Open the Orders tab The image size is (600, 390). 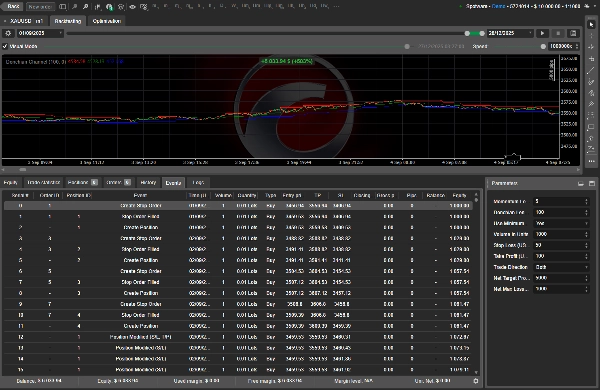click(118, 183)
